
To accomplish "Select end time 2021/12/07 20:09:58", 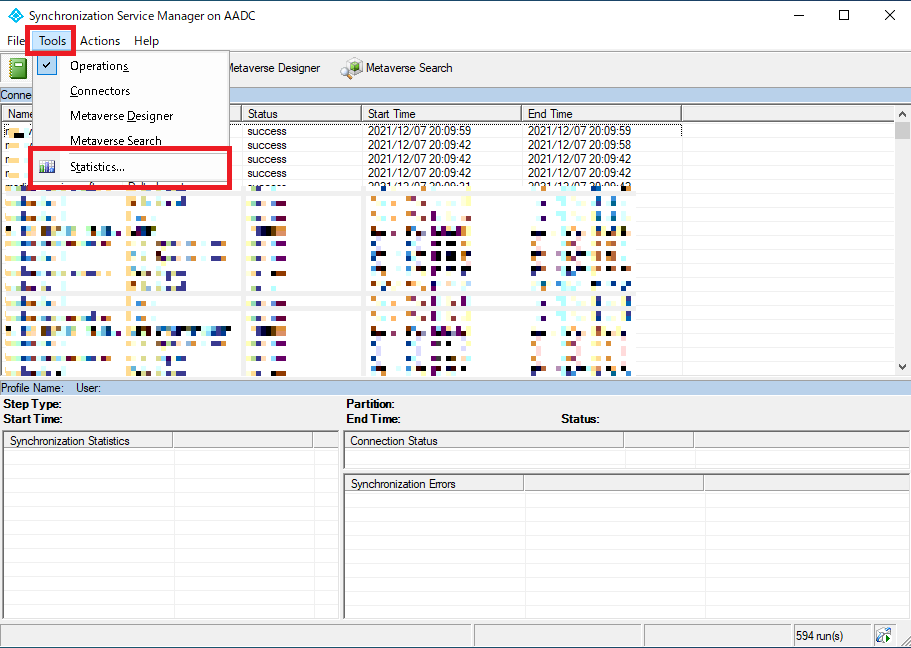I will [x=579, y=145].
